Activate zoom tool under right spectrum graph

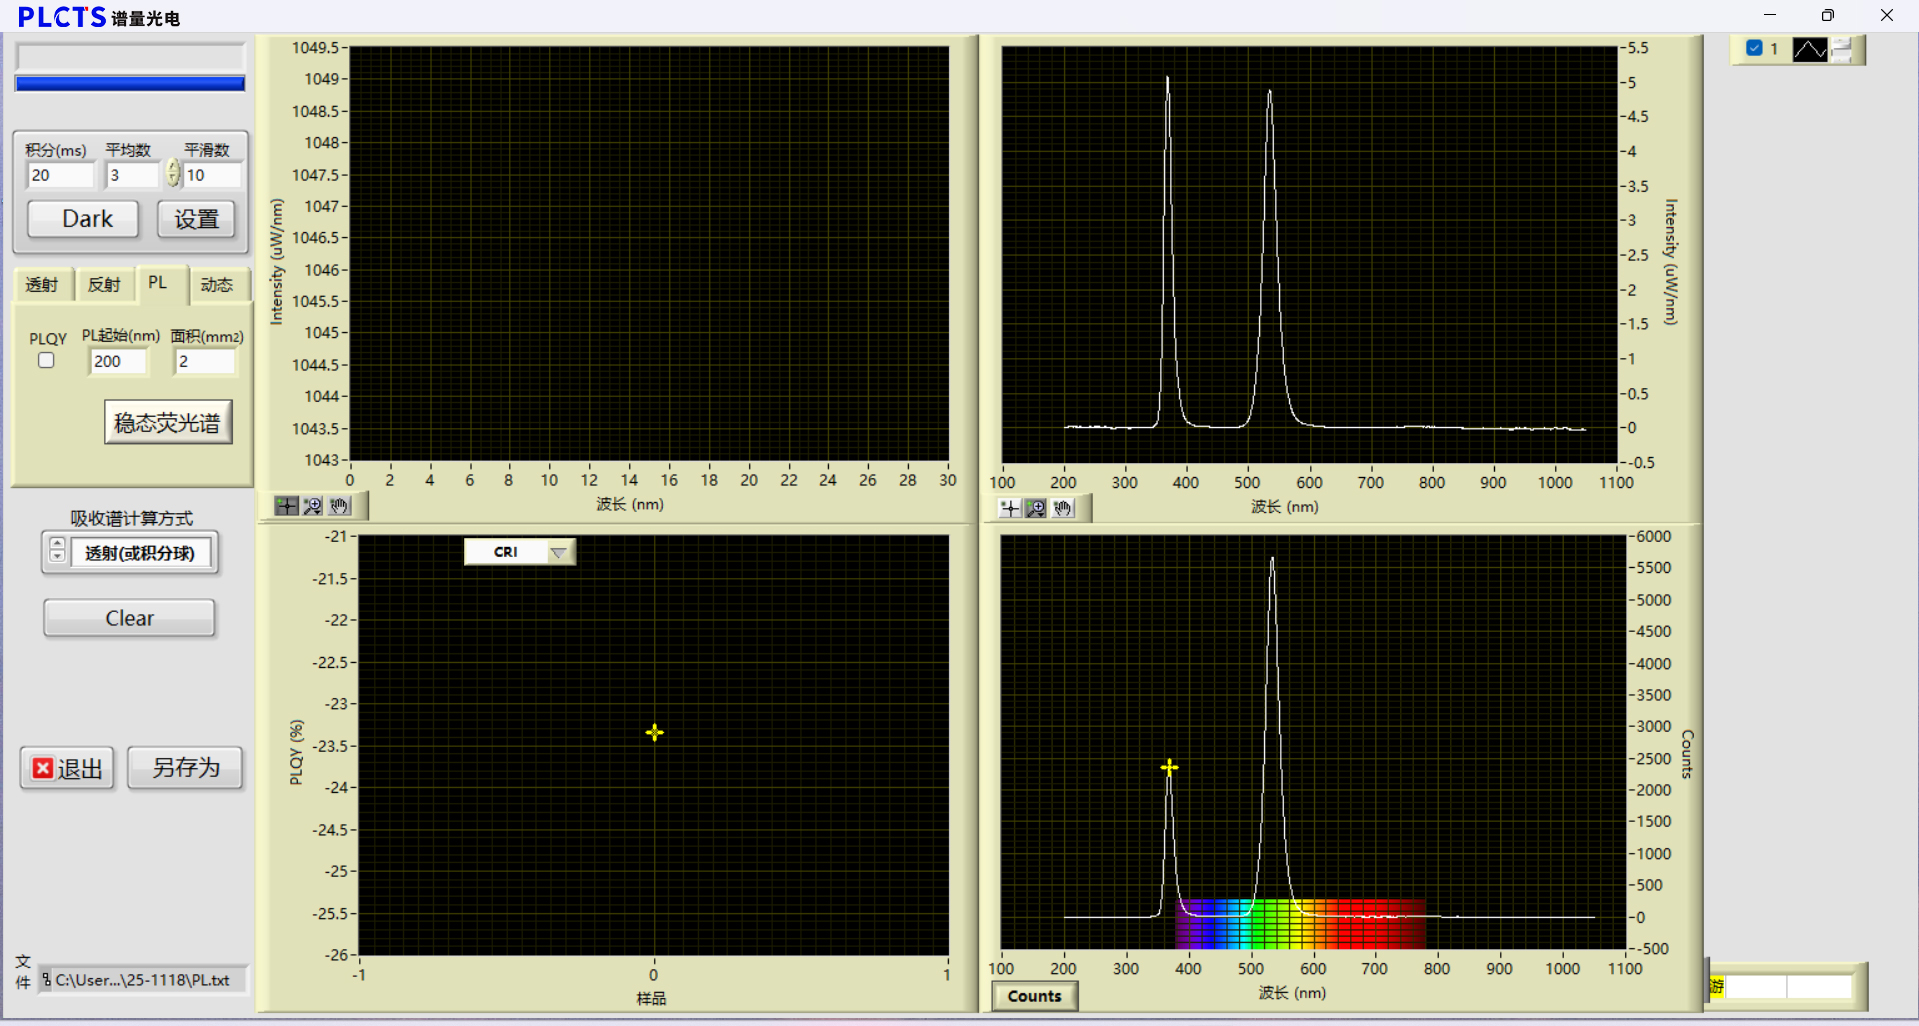click(1036, 509)
